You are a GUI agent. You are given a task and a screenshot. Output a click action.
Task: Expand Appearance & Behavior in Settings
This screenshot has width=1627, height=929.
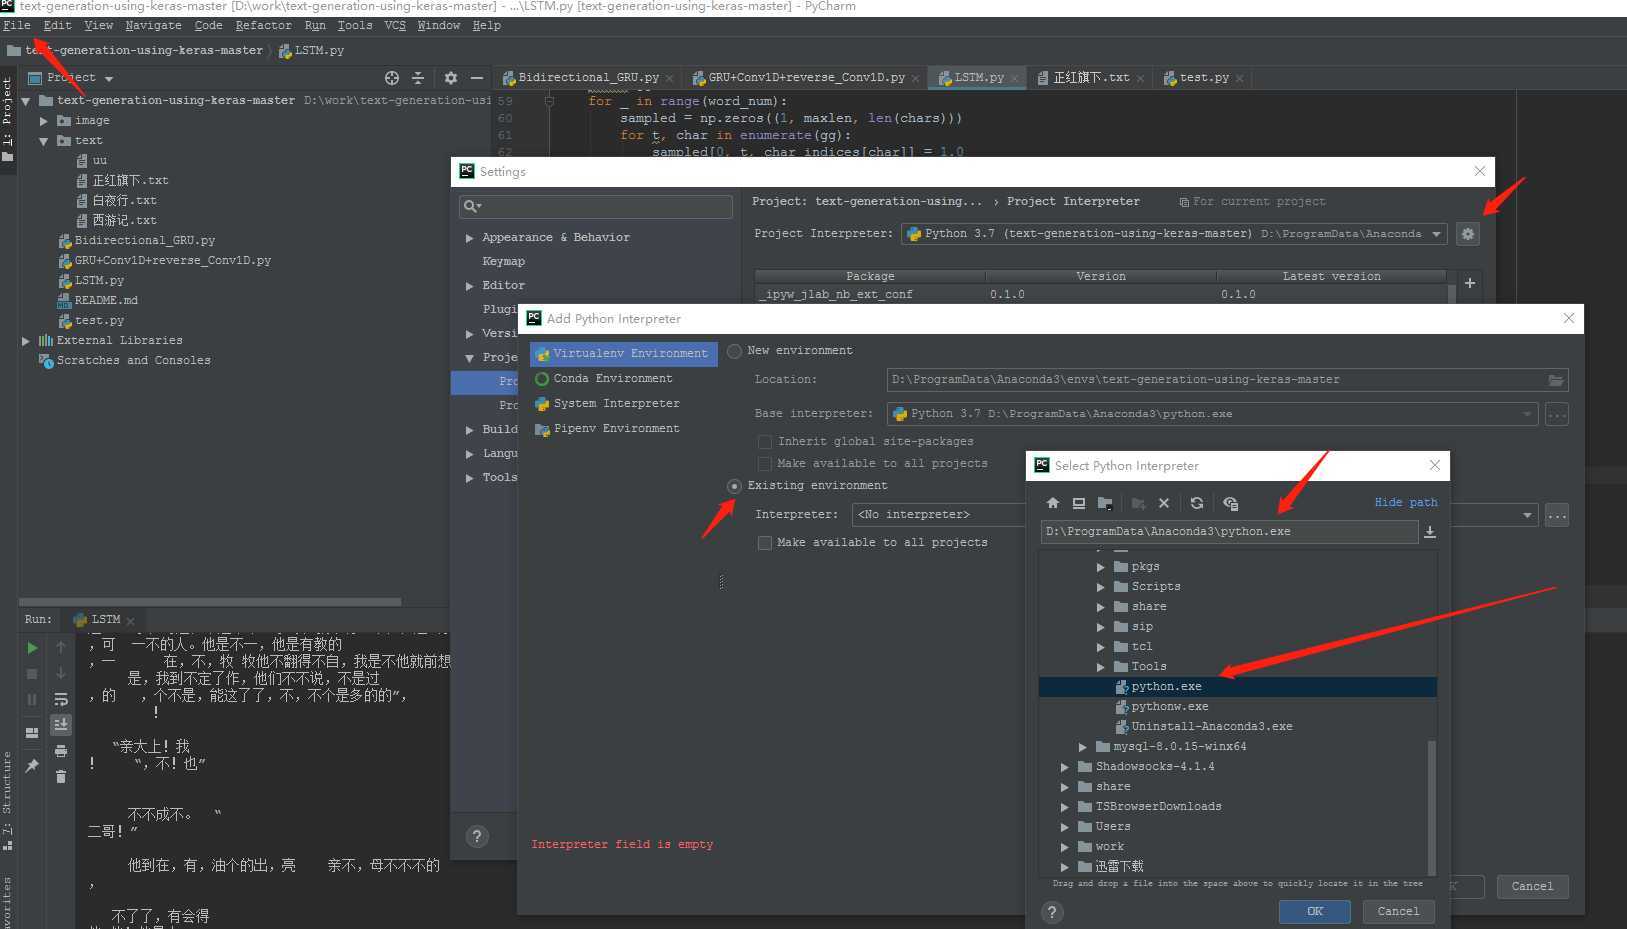(469, 238)
